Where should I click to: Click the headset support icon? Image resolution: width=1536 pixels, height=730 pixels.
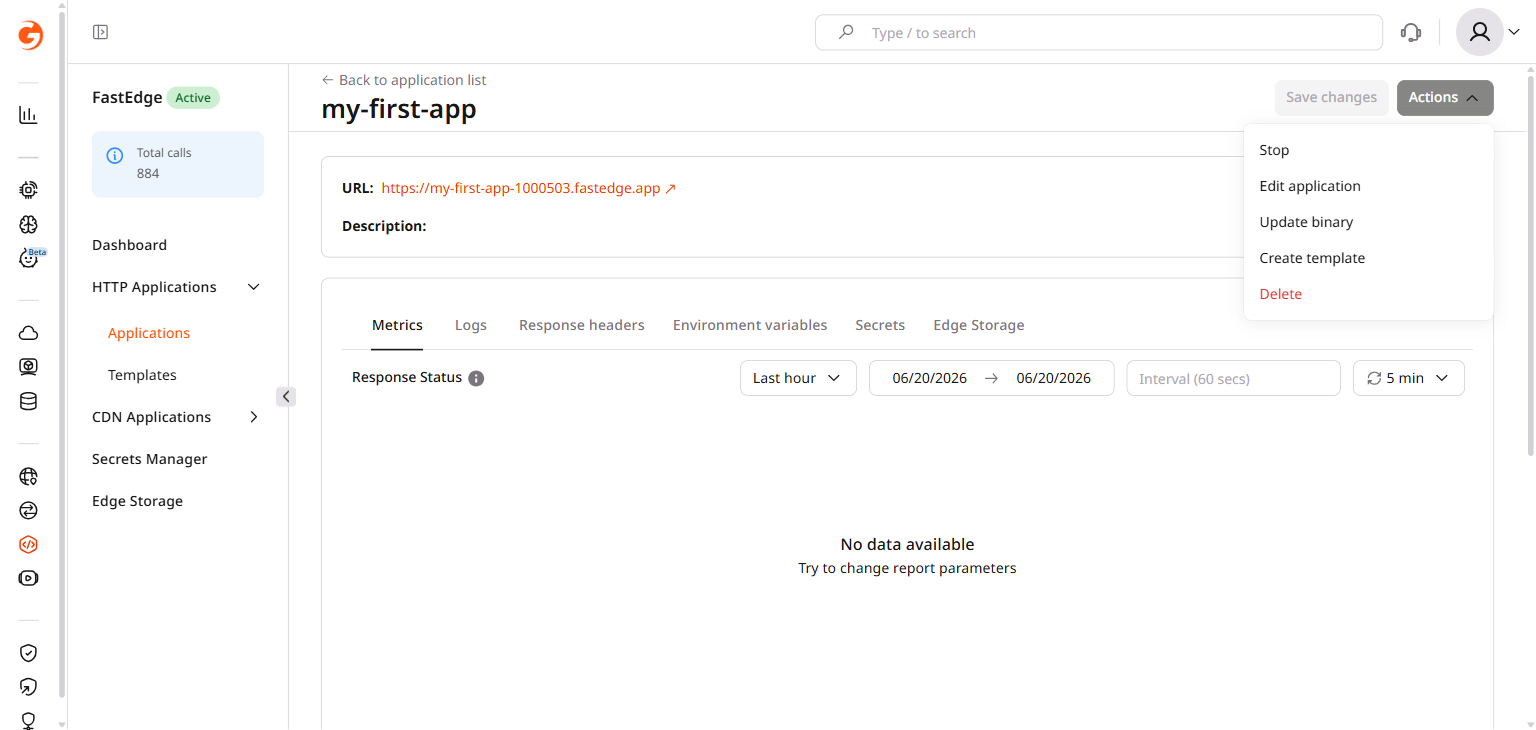click(x=1411, y=32)
